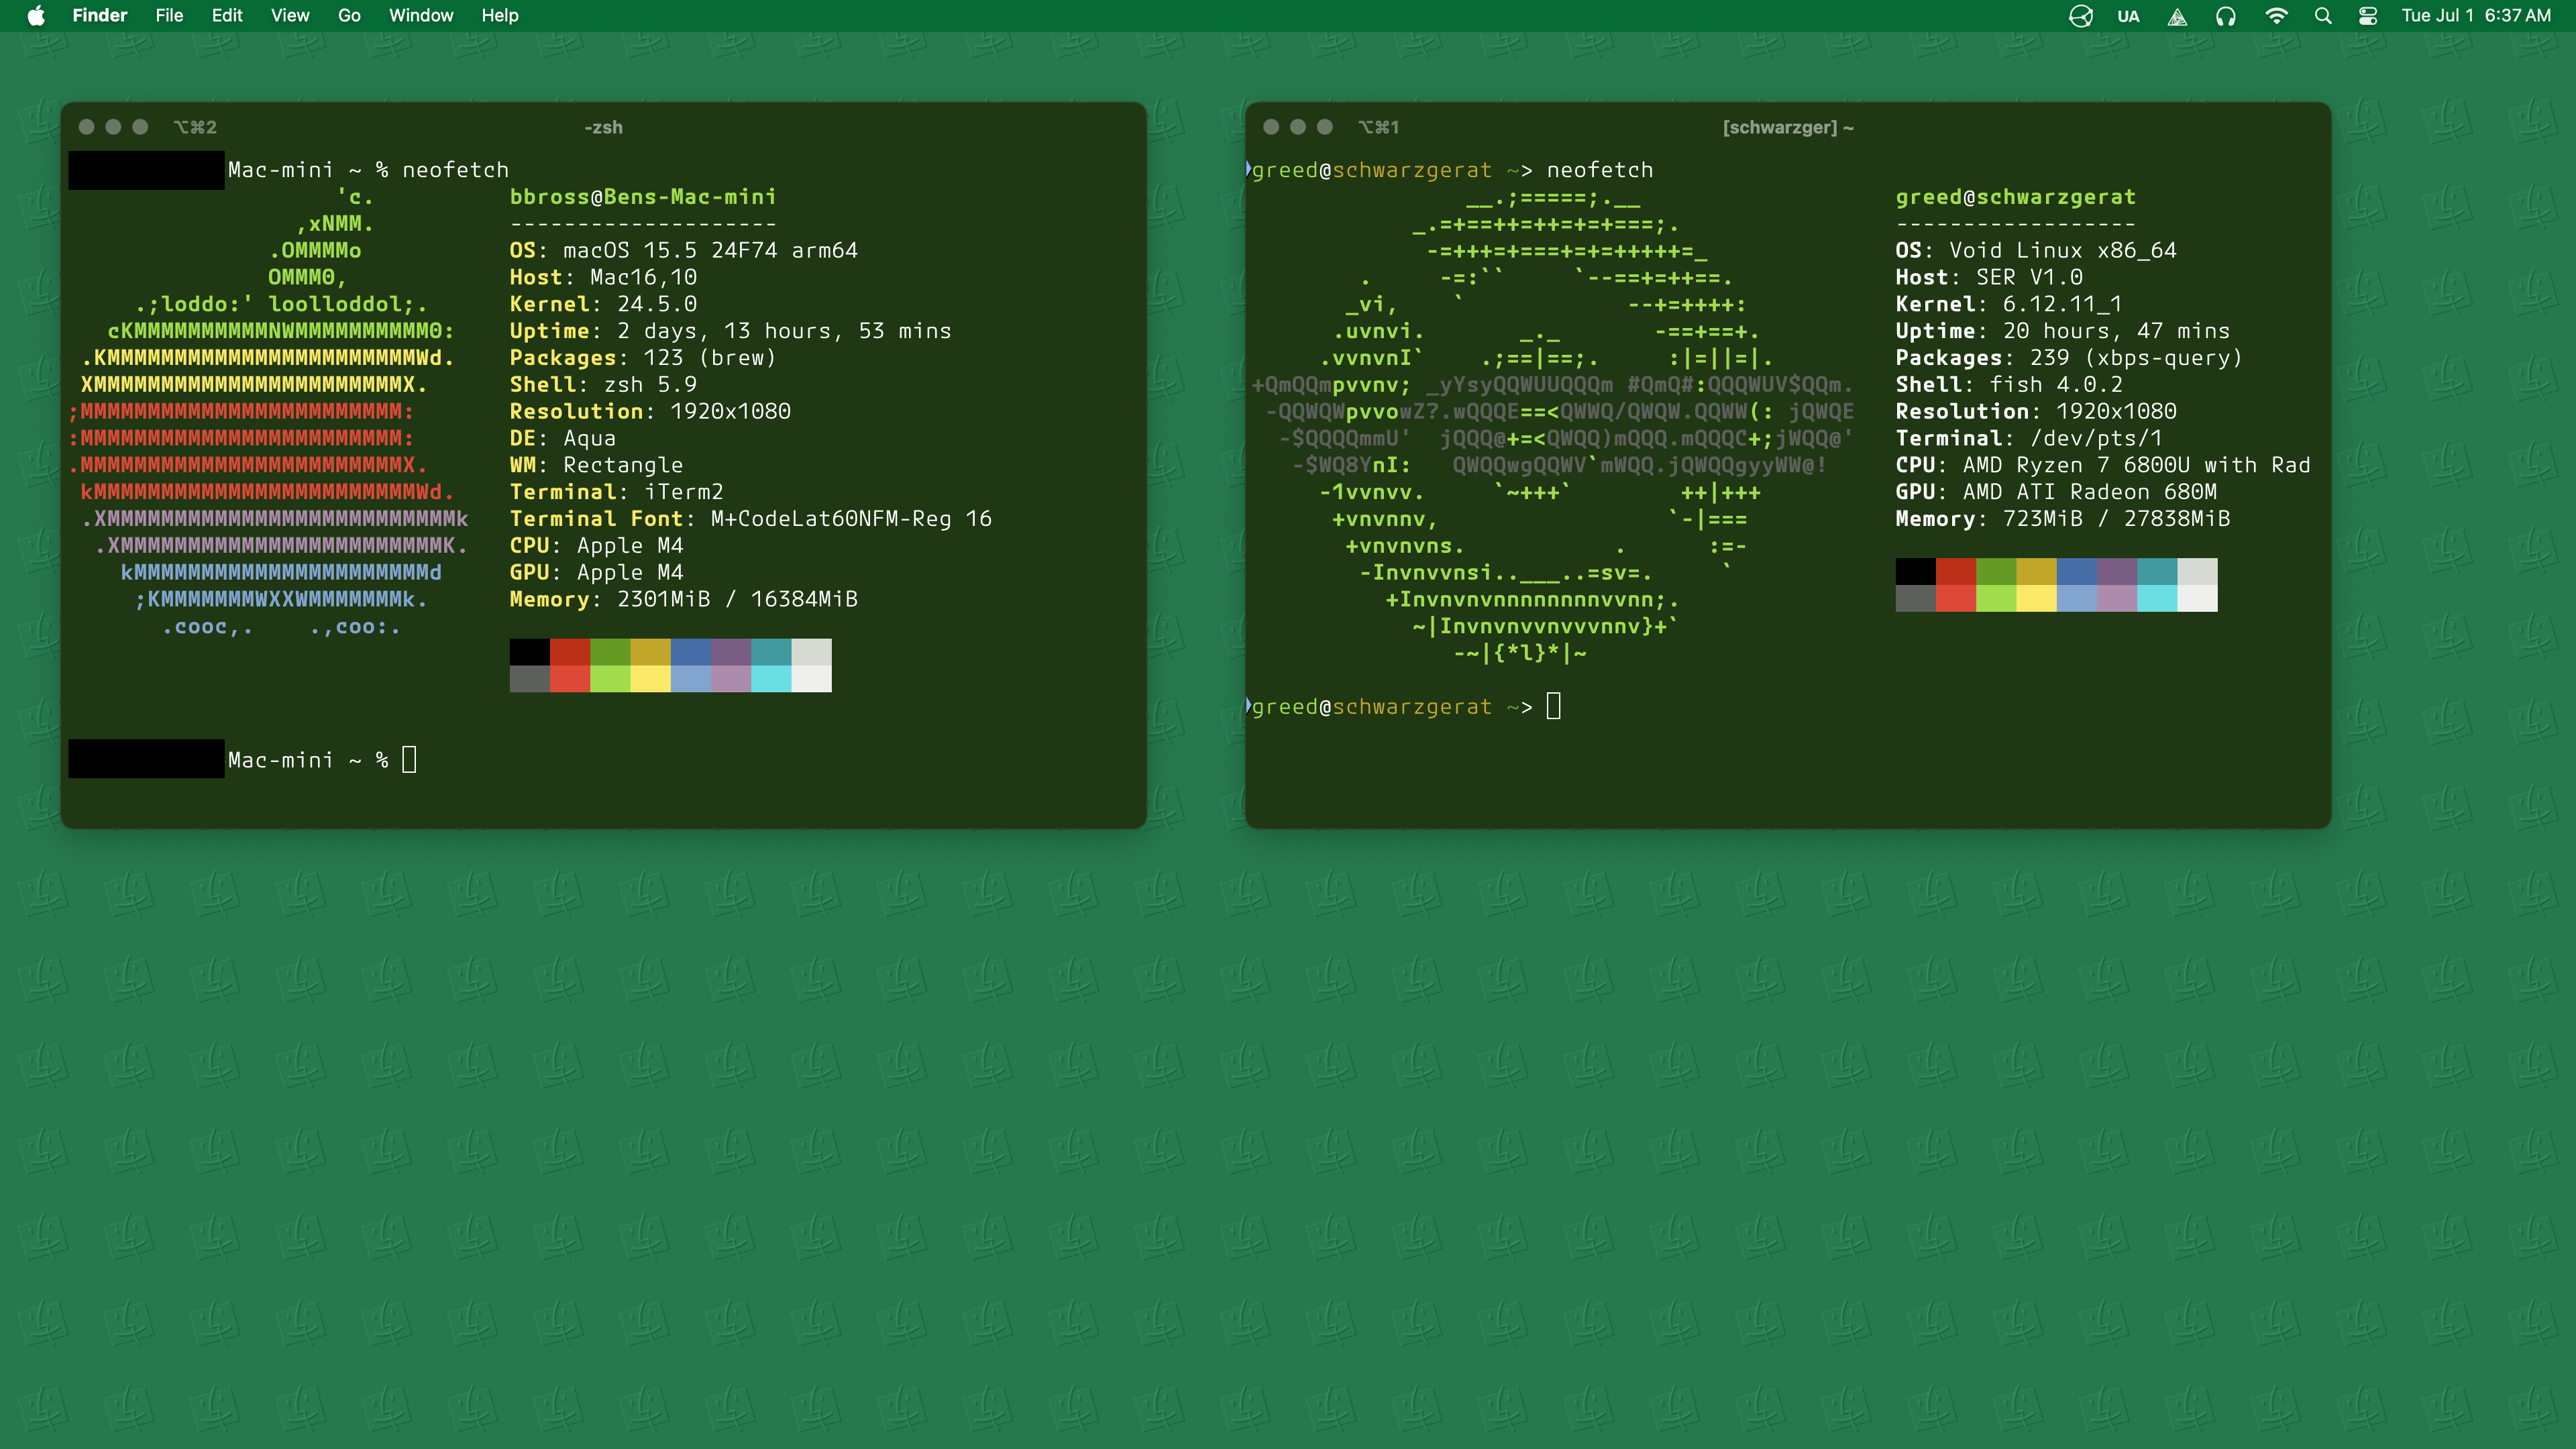Click the Uptime: 2 days line
Image resolution: width=2576 pixels, height=1449 pixels.
click(730, 331)
